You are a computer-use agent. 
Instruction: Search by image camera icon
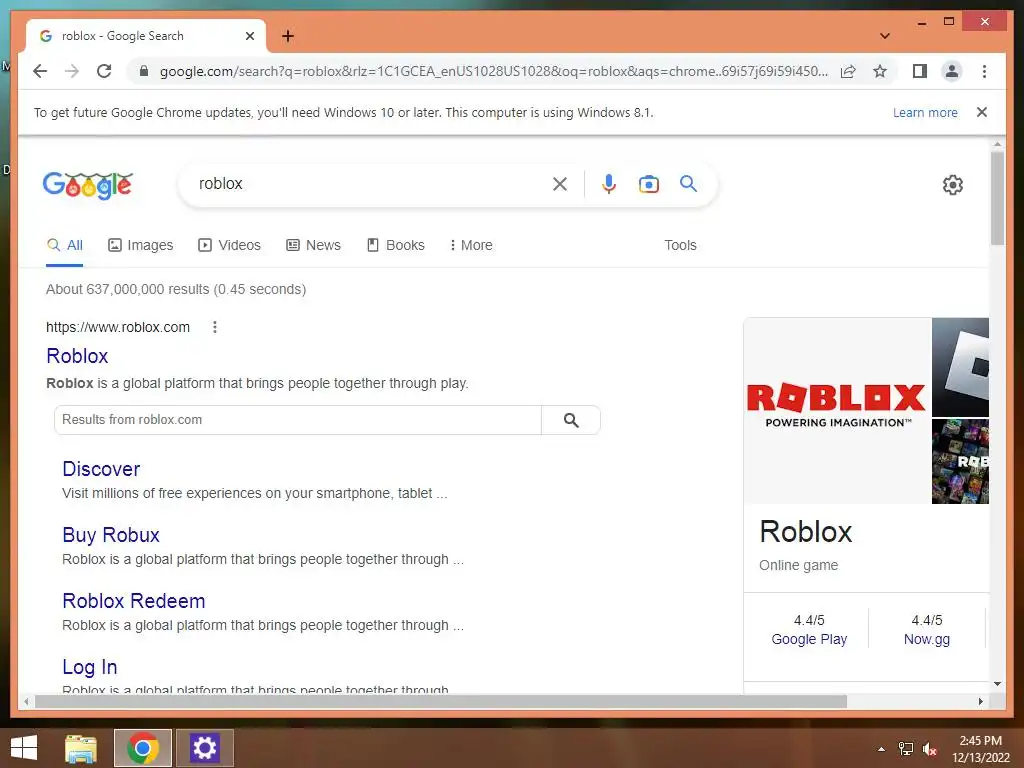[648, 184]
